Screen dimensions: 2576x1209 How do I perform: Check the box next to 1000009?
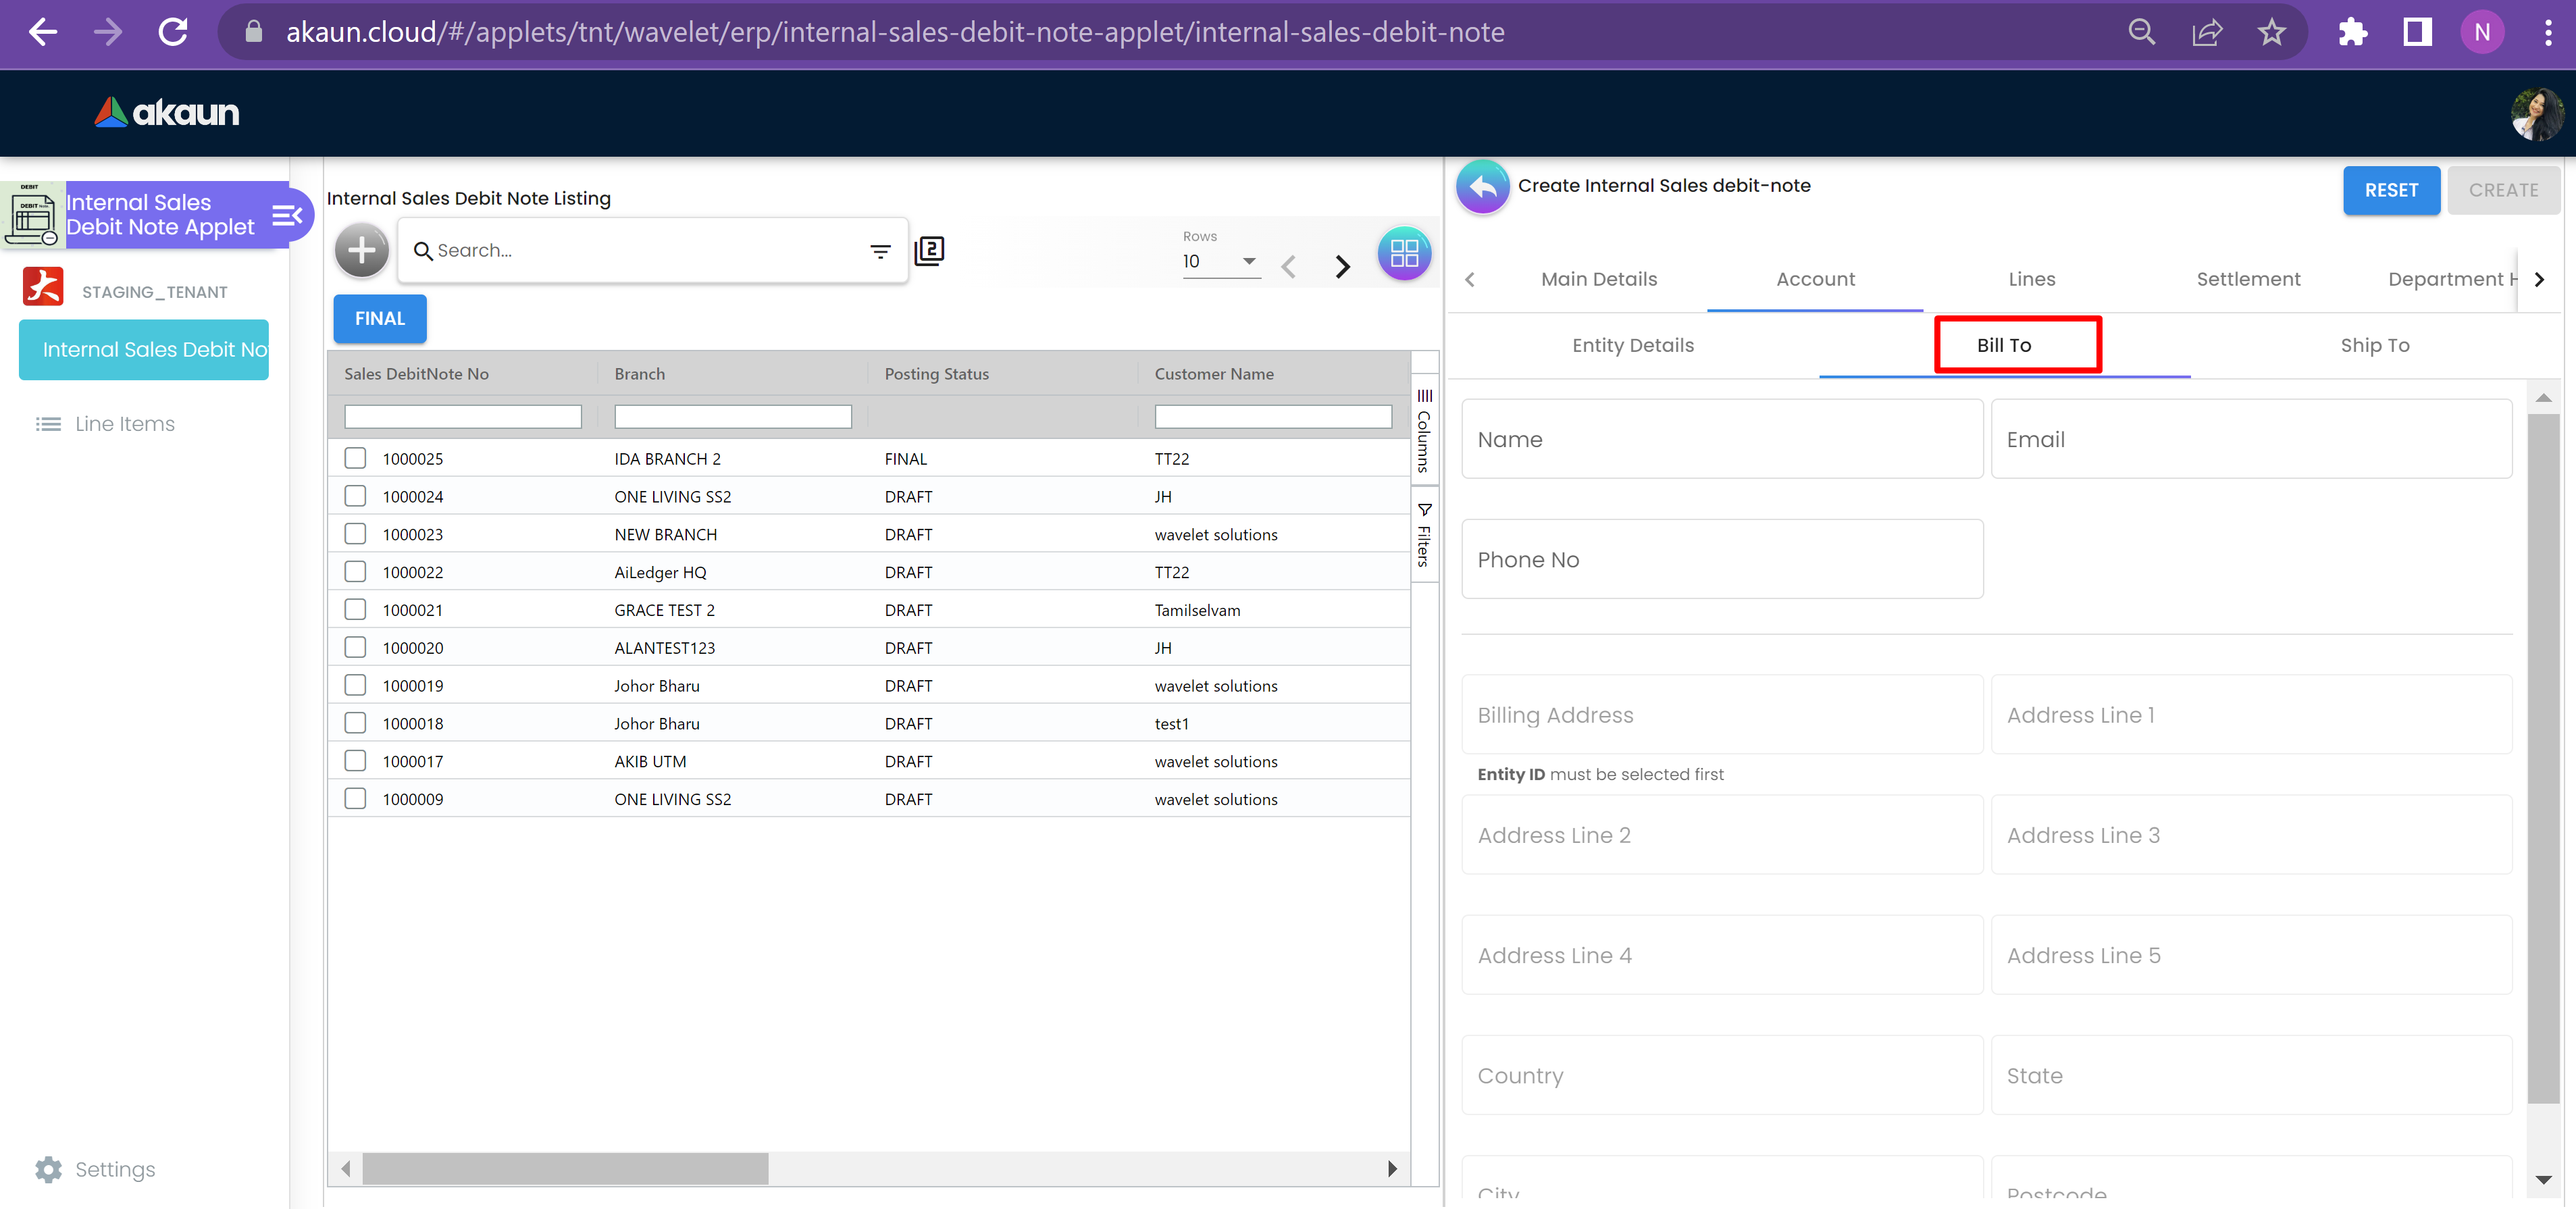click(x=355, y=798)
